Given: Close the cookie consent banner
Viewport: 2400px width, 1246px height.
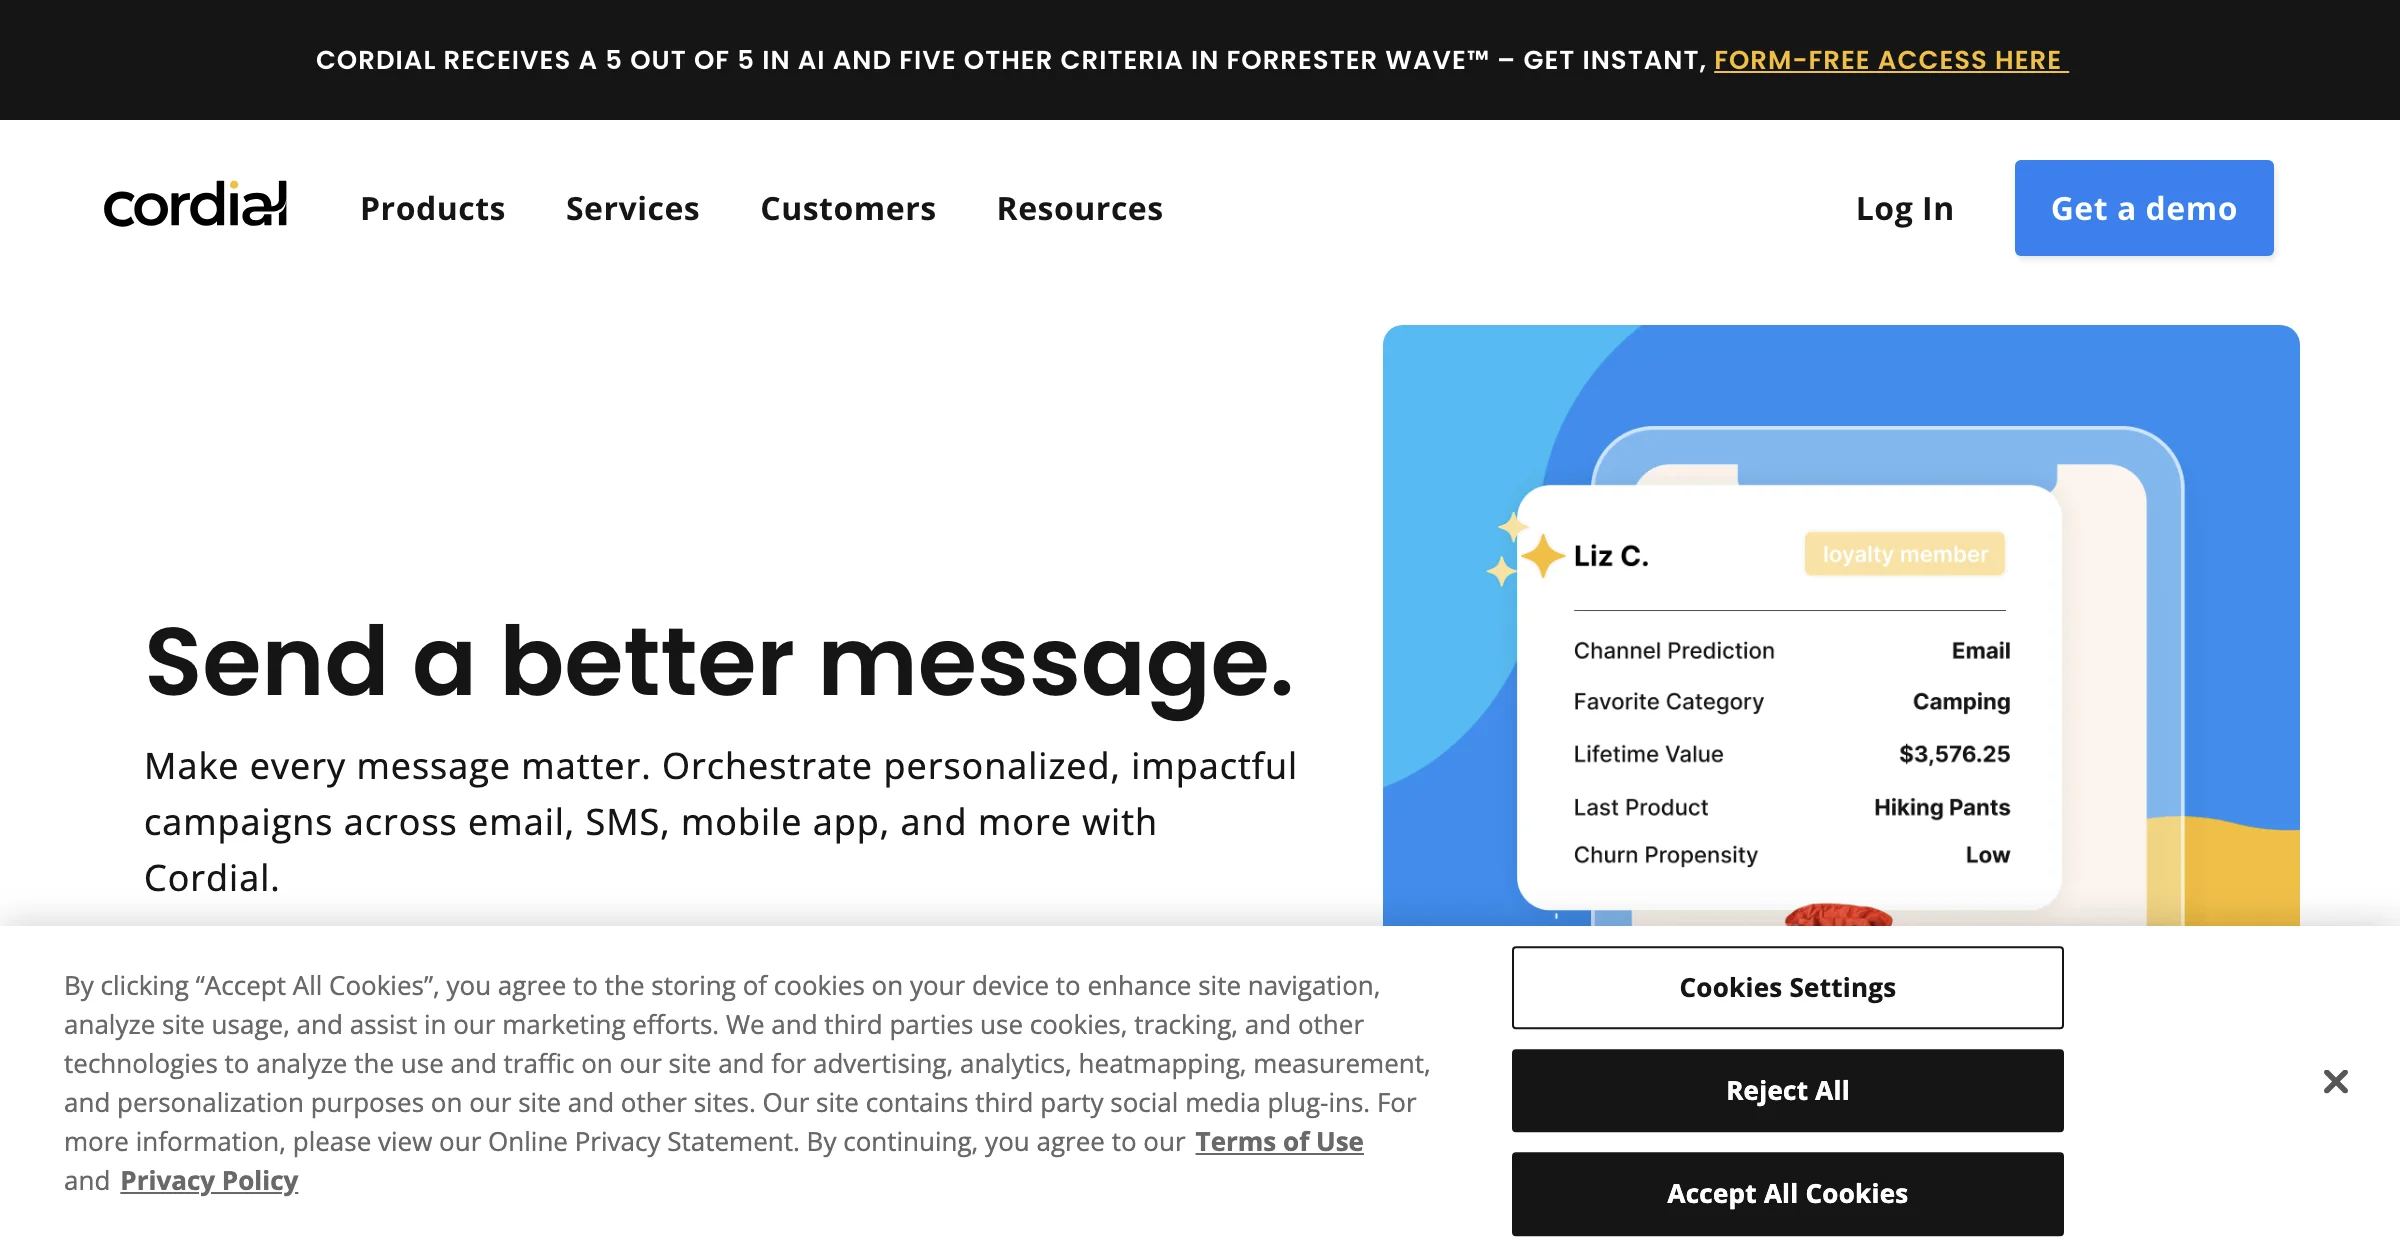Looking at the screenshot, I should tap(2335, 1083).
